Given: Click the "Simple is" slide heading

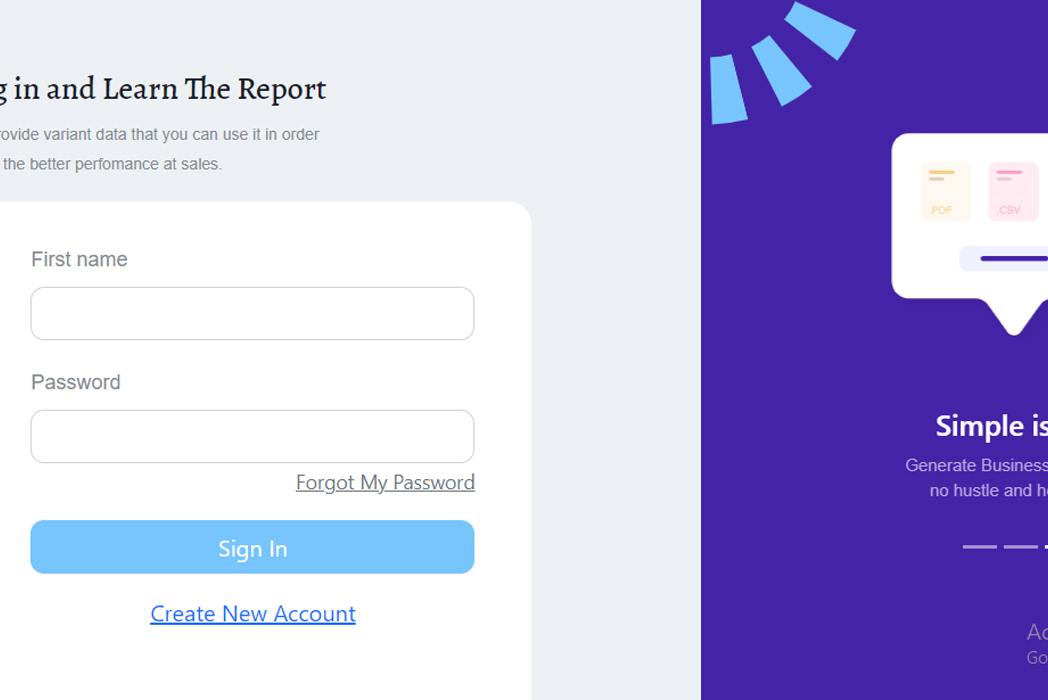Looking at the screenshot, I should [x=991, y=427].
